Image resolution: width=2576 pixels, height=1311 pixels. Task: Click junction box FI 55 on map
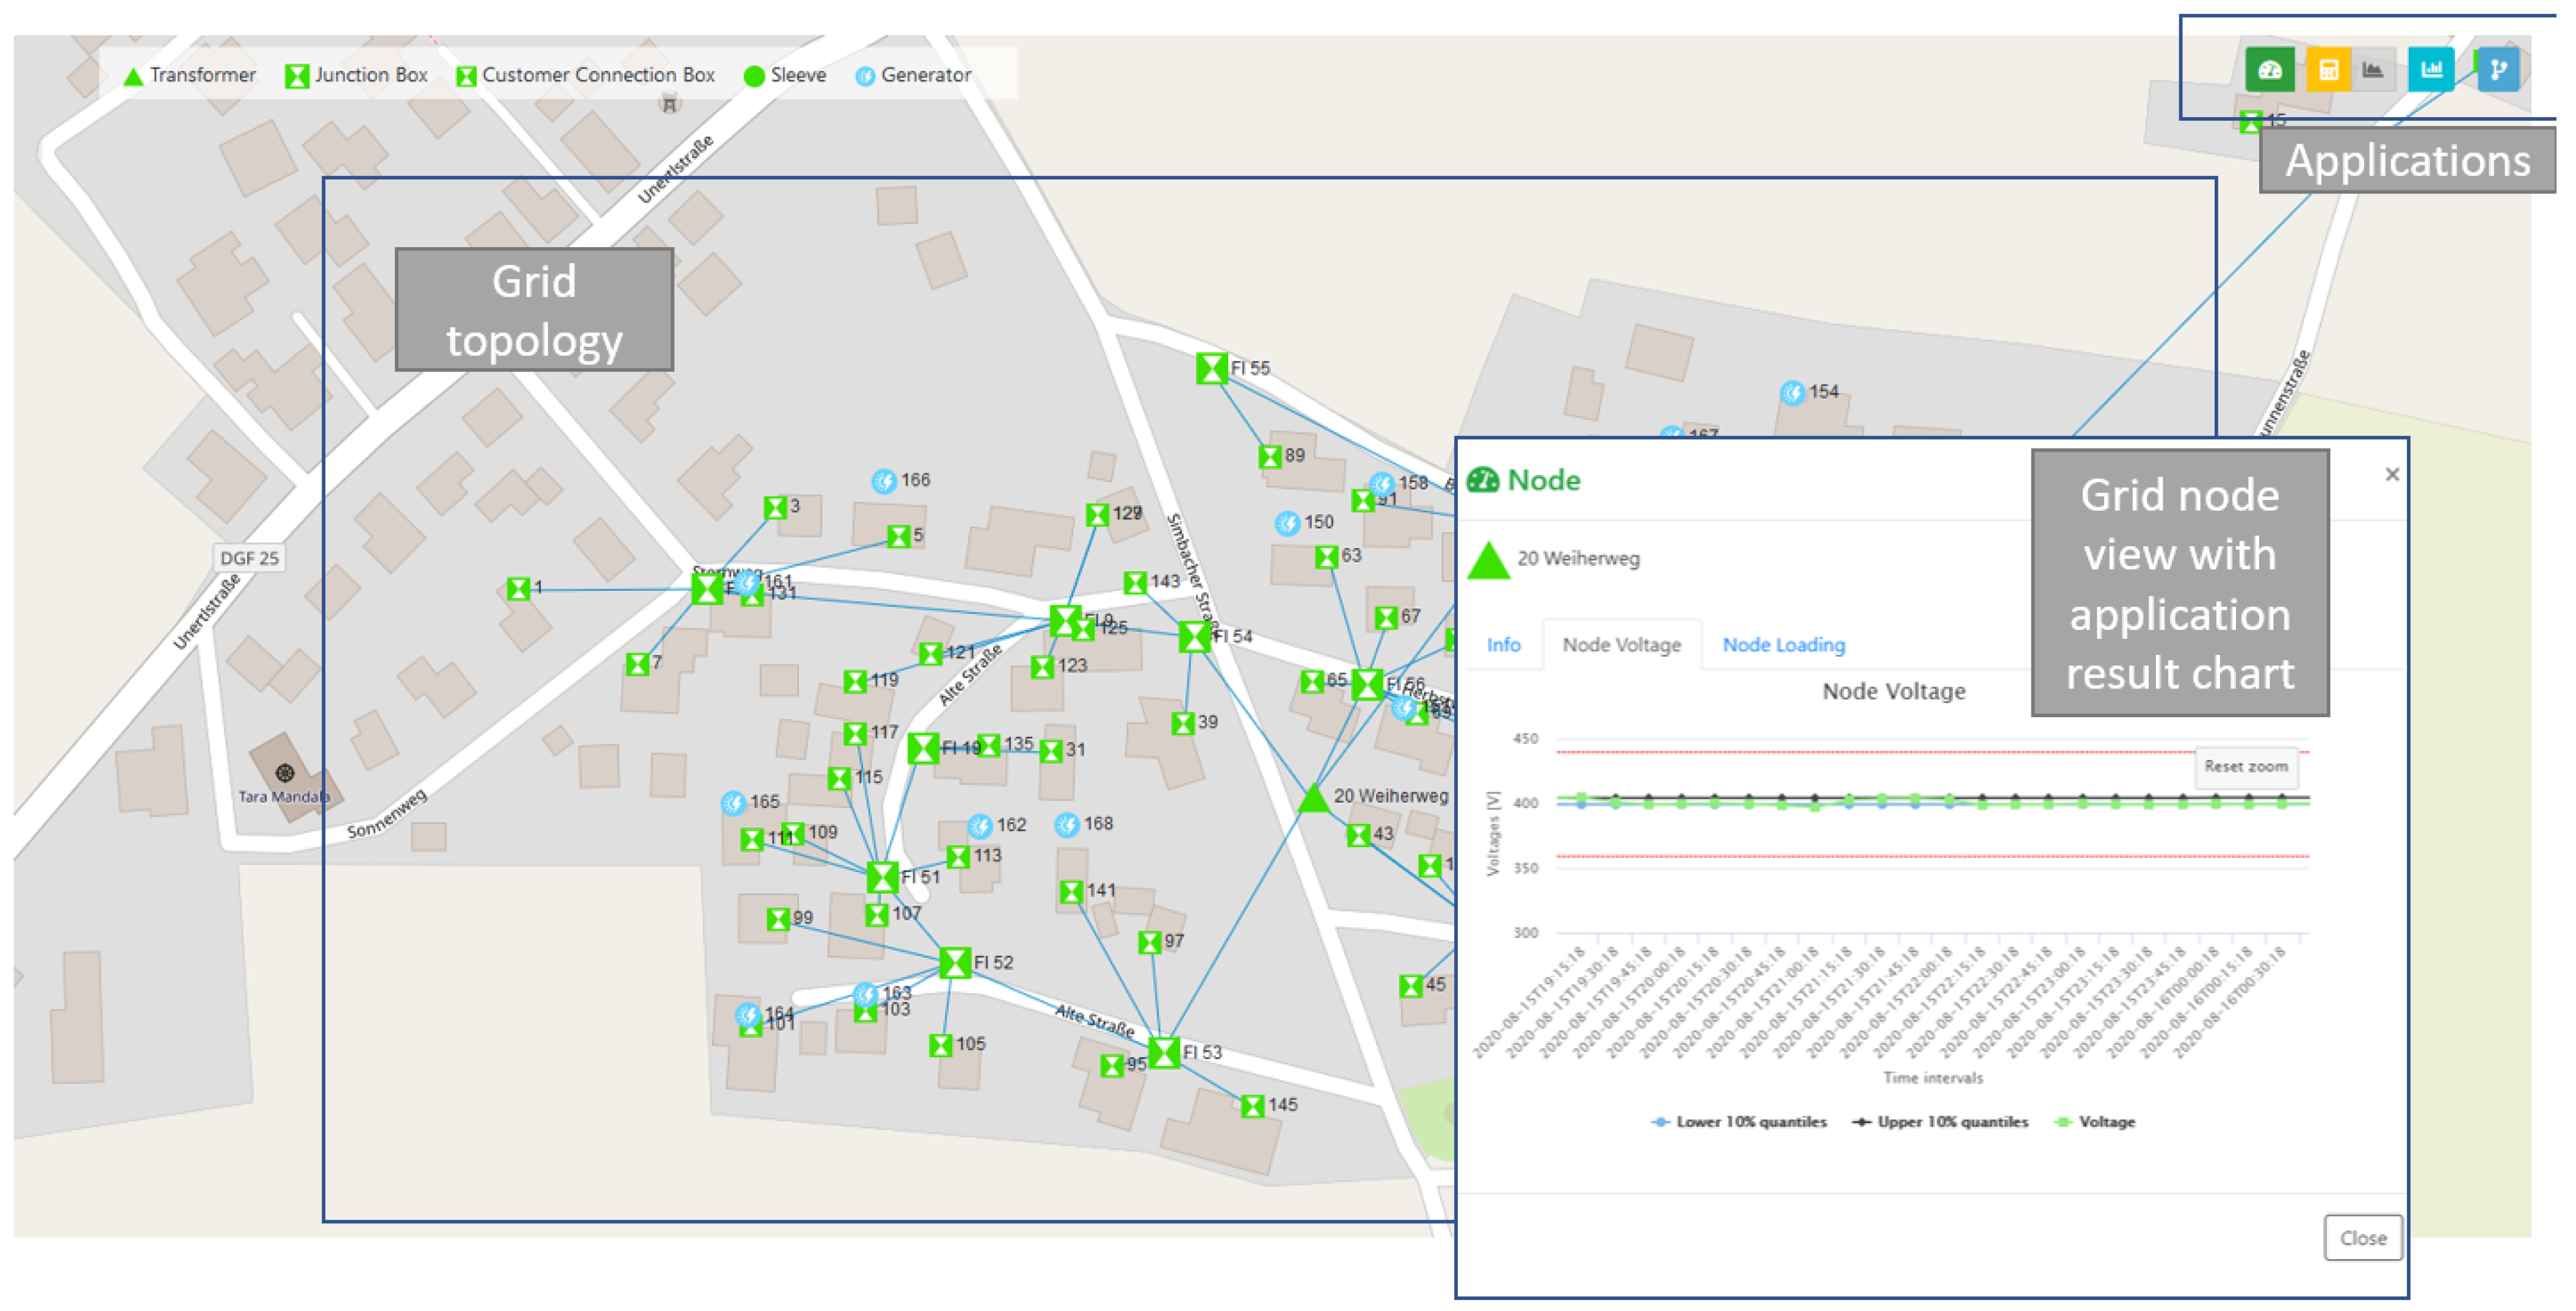(1211, 368)
